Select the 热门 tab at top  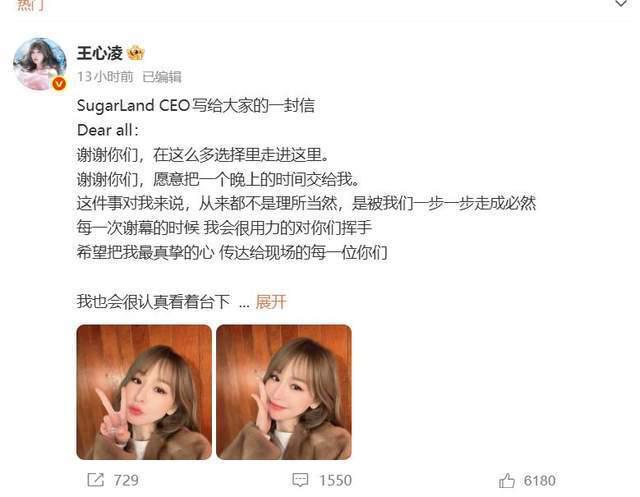[x=30, y=5]
